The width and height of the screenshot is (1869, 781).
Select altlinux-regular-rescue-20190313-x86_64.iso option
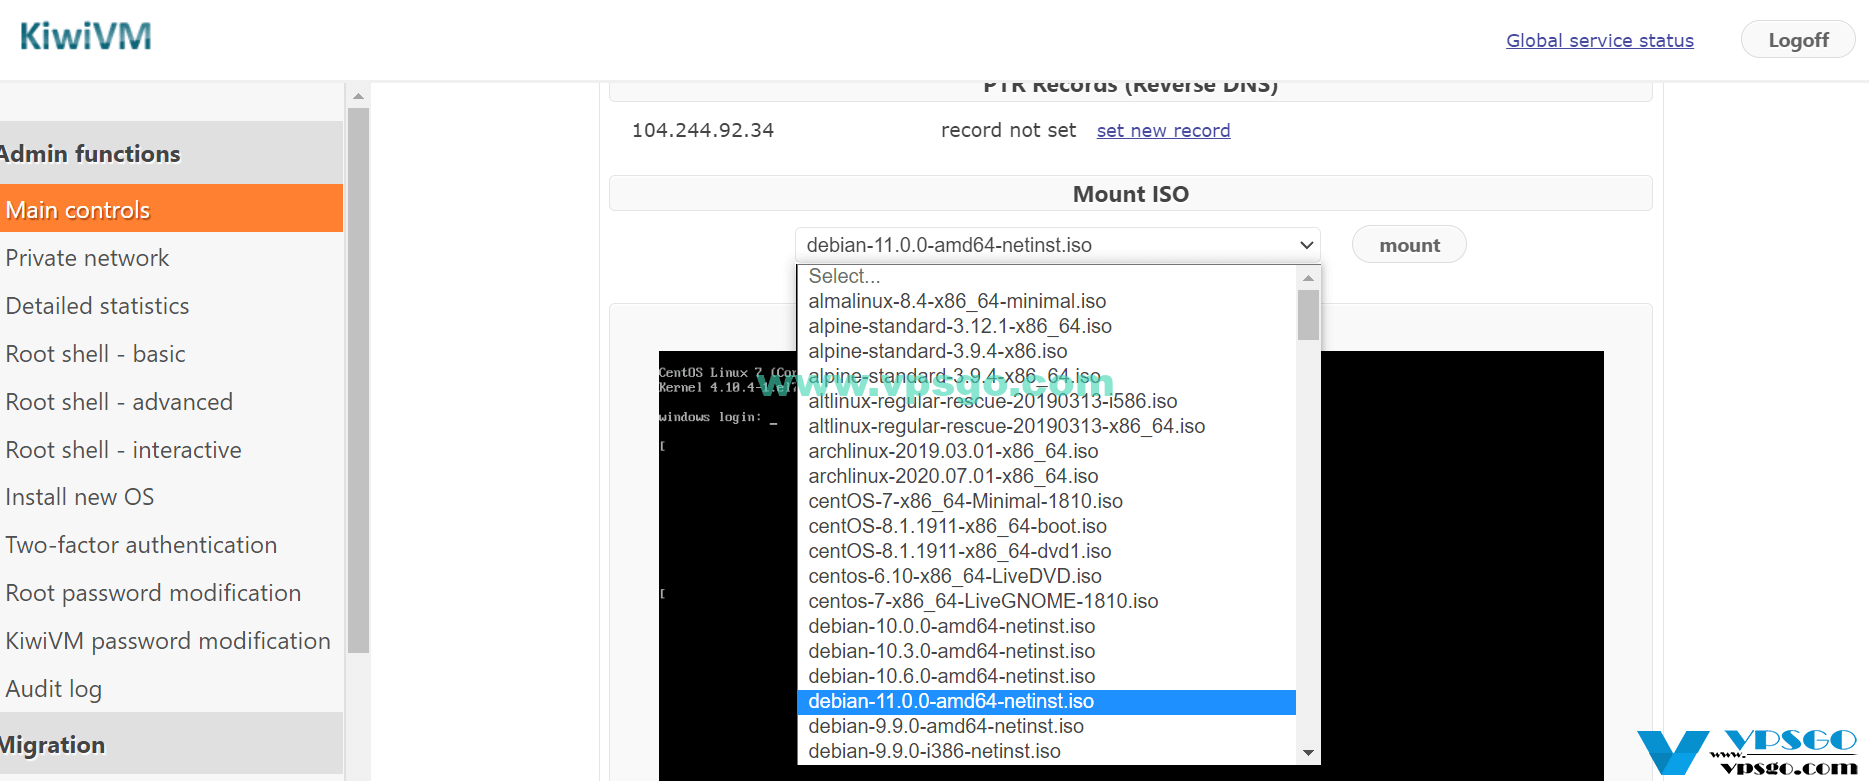[x=1047, y=426]
